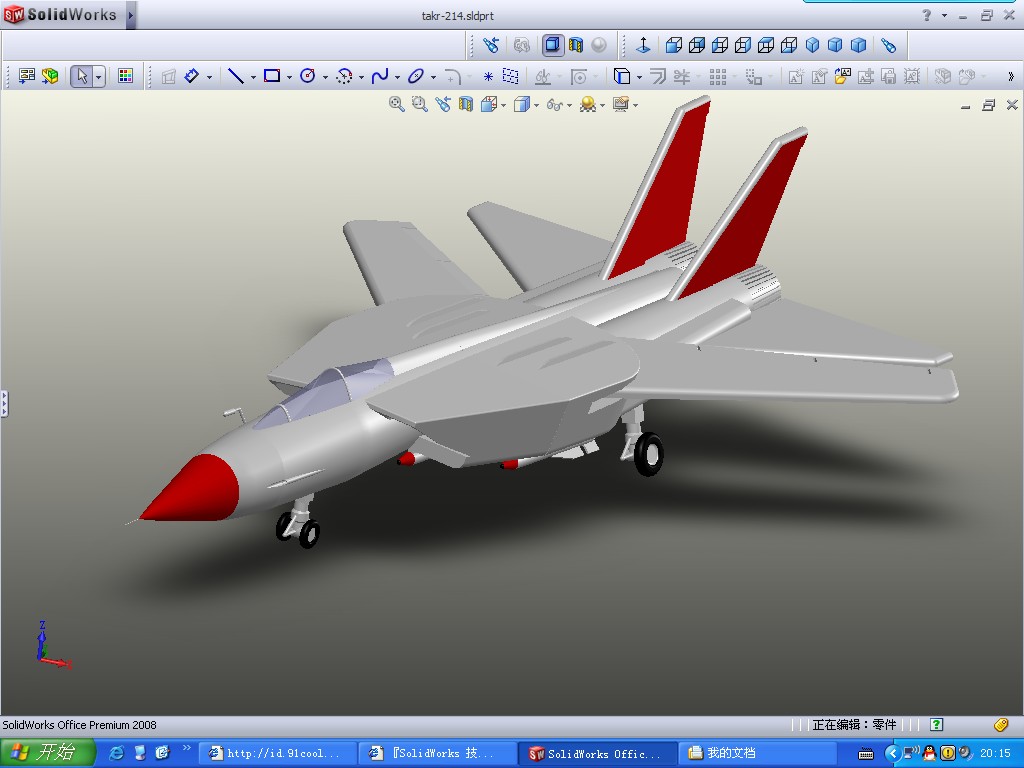This screenshot has height=768, width=1024.
Task: Open 我的文档 taskbar window
Action: [x=758, y=754]
